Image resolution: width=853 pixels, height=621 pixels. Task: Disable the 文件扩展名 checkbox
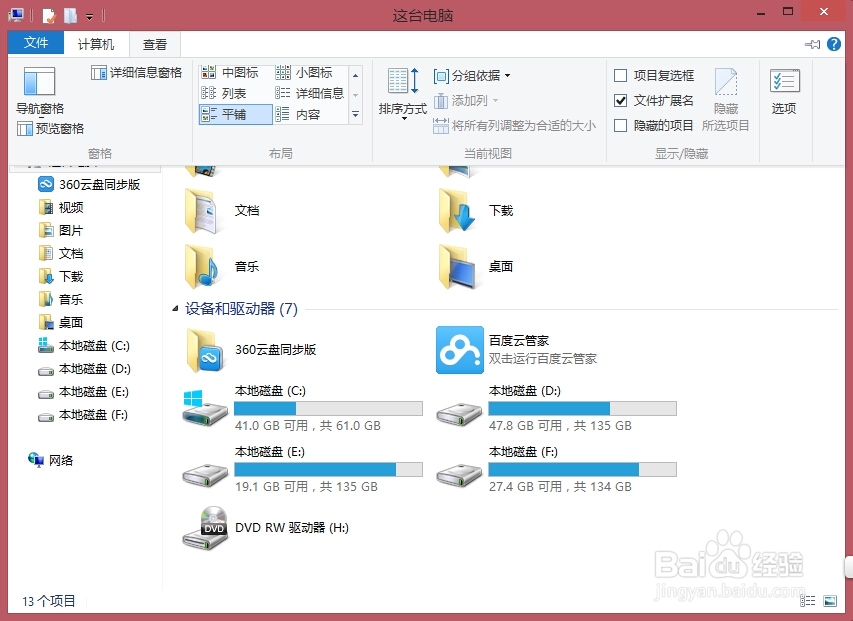619,99
